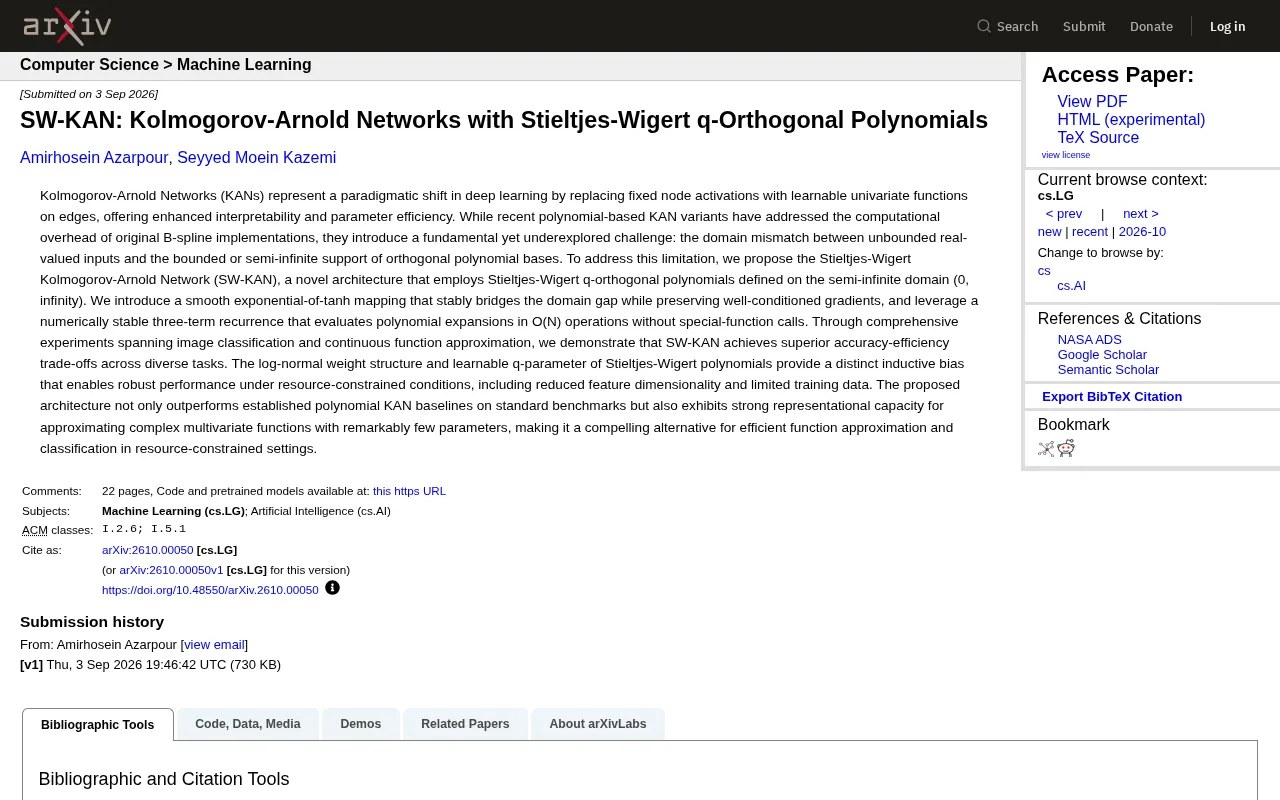
Task: Click the '[v1]' version label
Action: 31,665
